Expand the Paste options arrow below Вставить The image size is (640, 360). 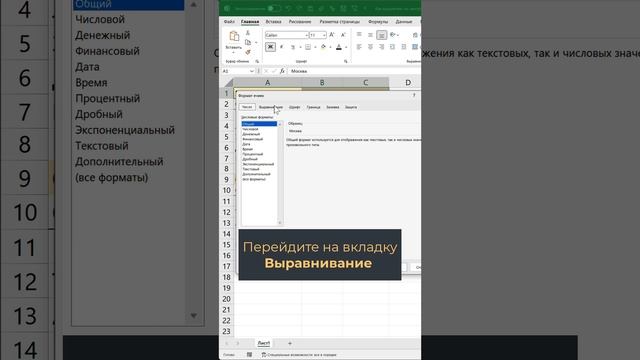(233, 53)
